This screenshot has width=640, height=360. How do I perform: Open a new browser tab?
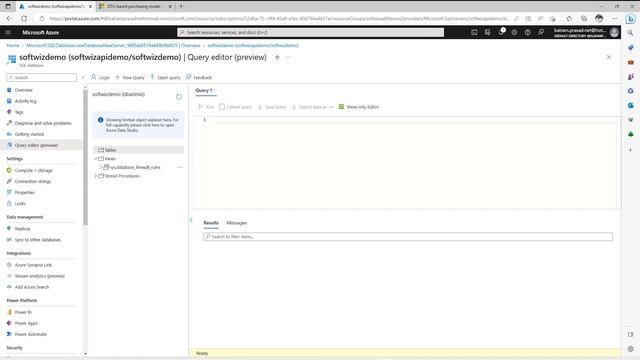181,7
